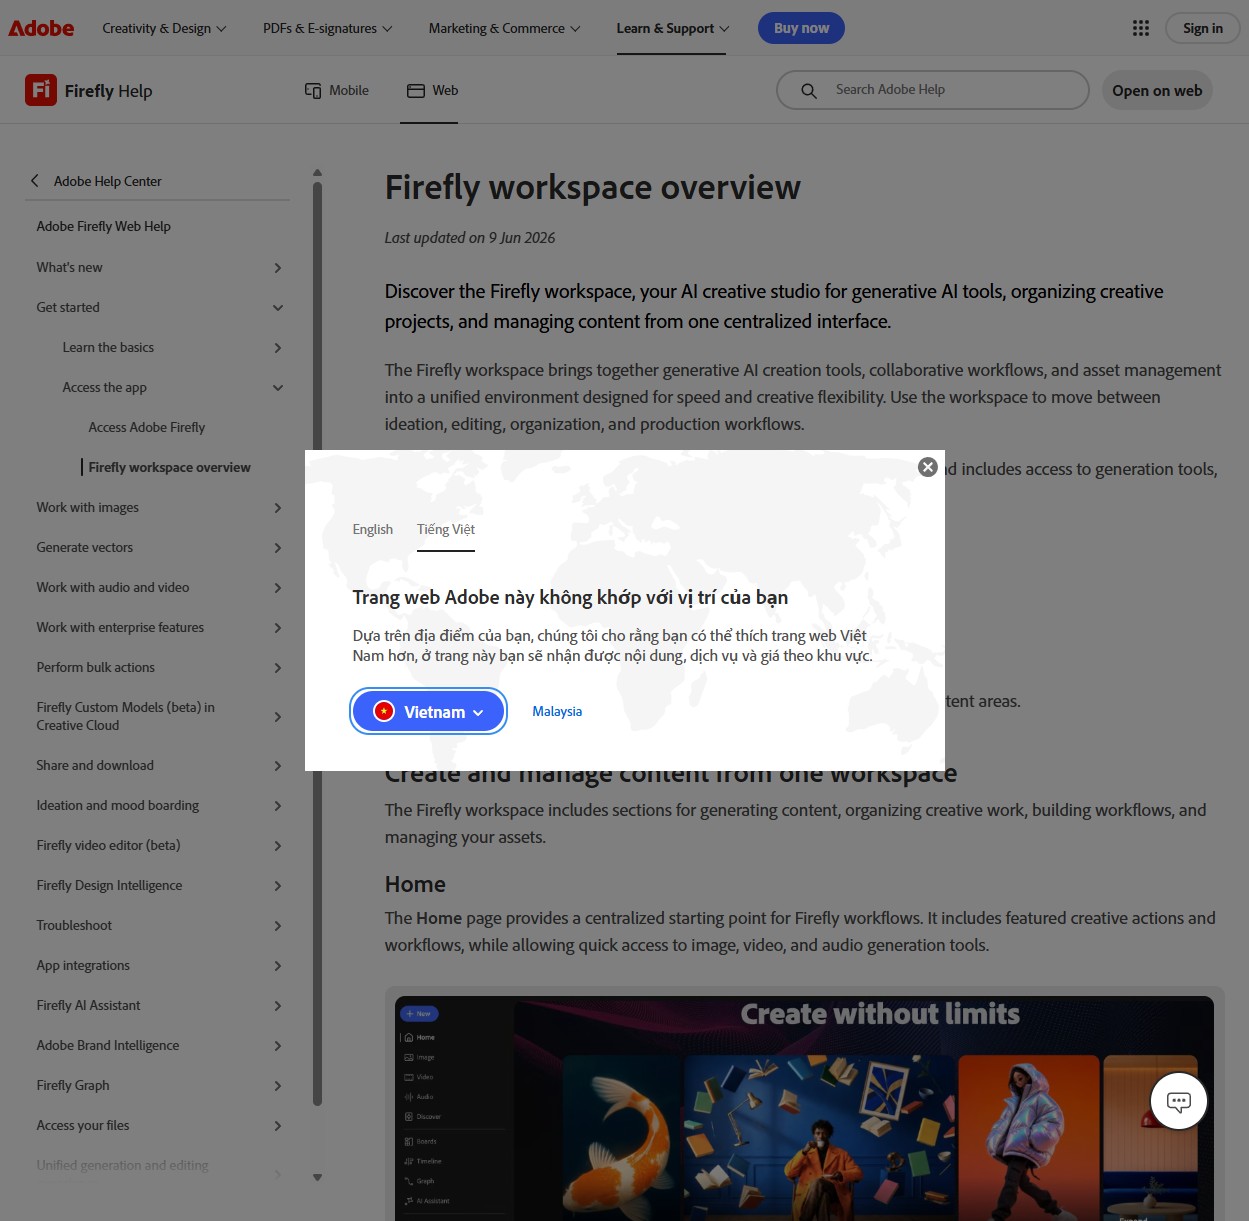Open Access Adobe Firefly page
The image size is (1249, 1221).
pos(147,427)
